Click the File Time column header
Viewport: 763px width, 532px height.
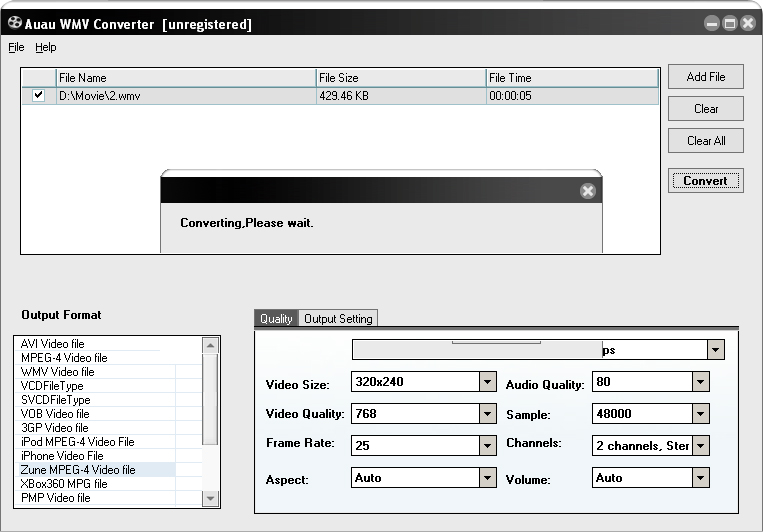pyautogui.click(x=572, y=78)
